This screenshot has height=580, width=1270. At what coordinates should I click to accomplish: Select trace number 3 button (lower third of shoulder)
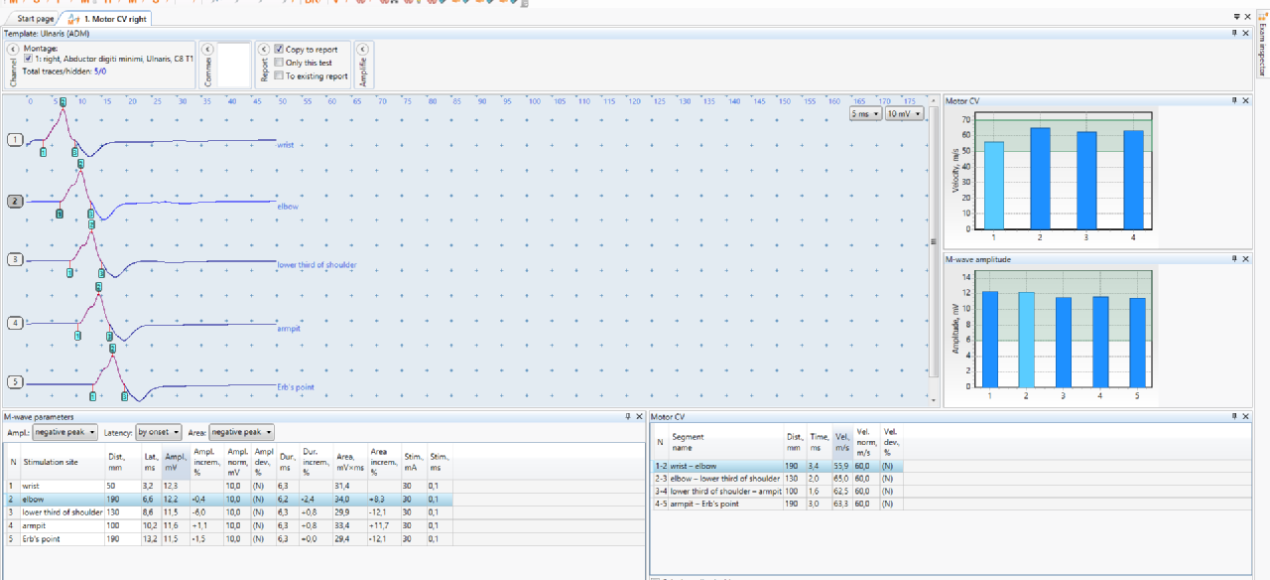point(15,260)
